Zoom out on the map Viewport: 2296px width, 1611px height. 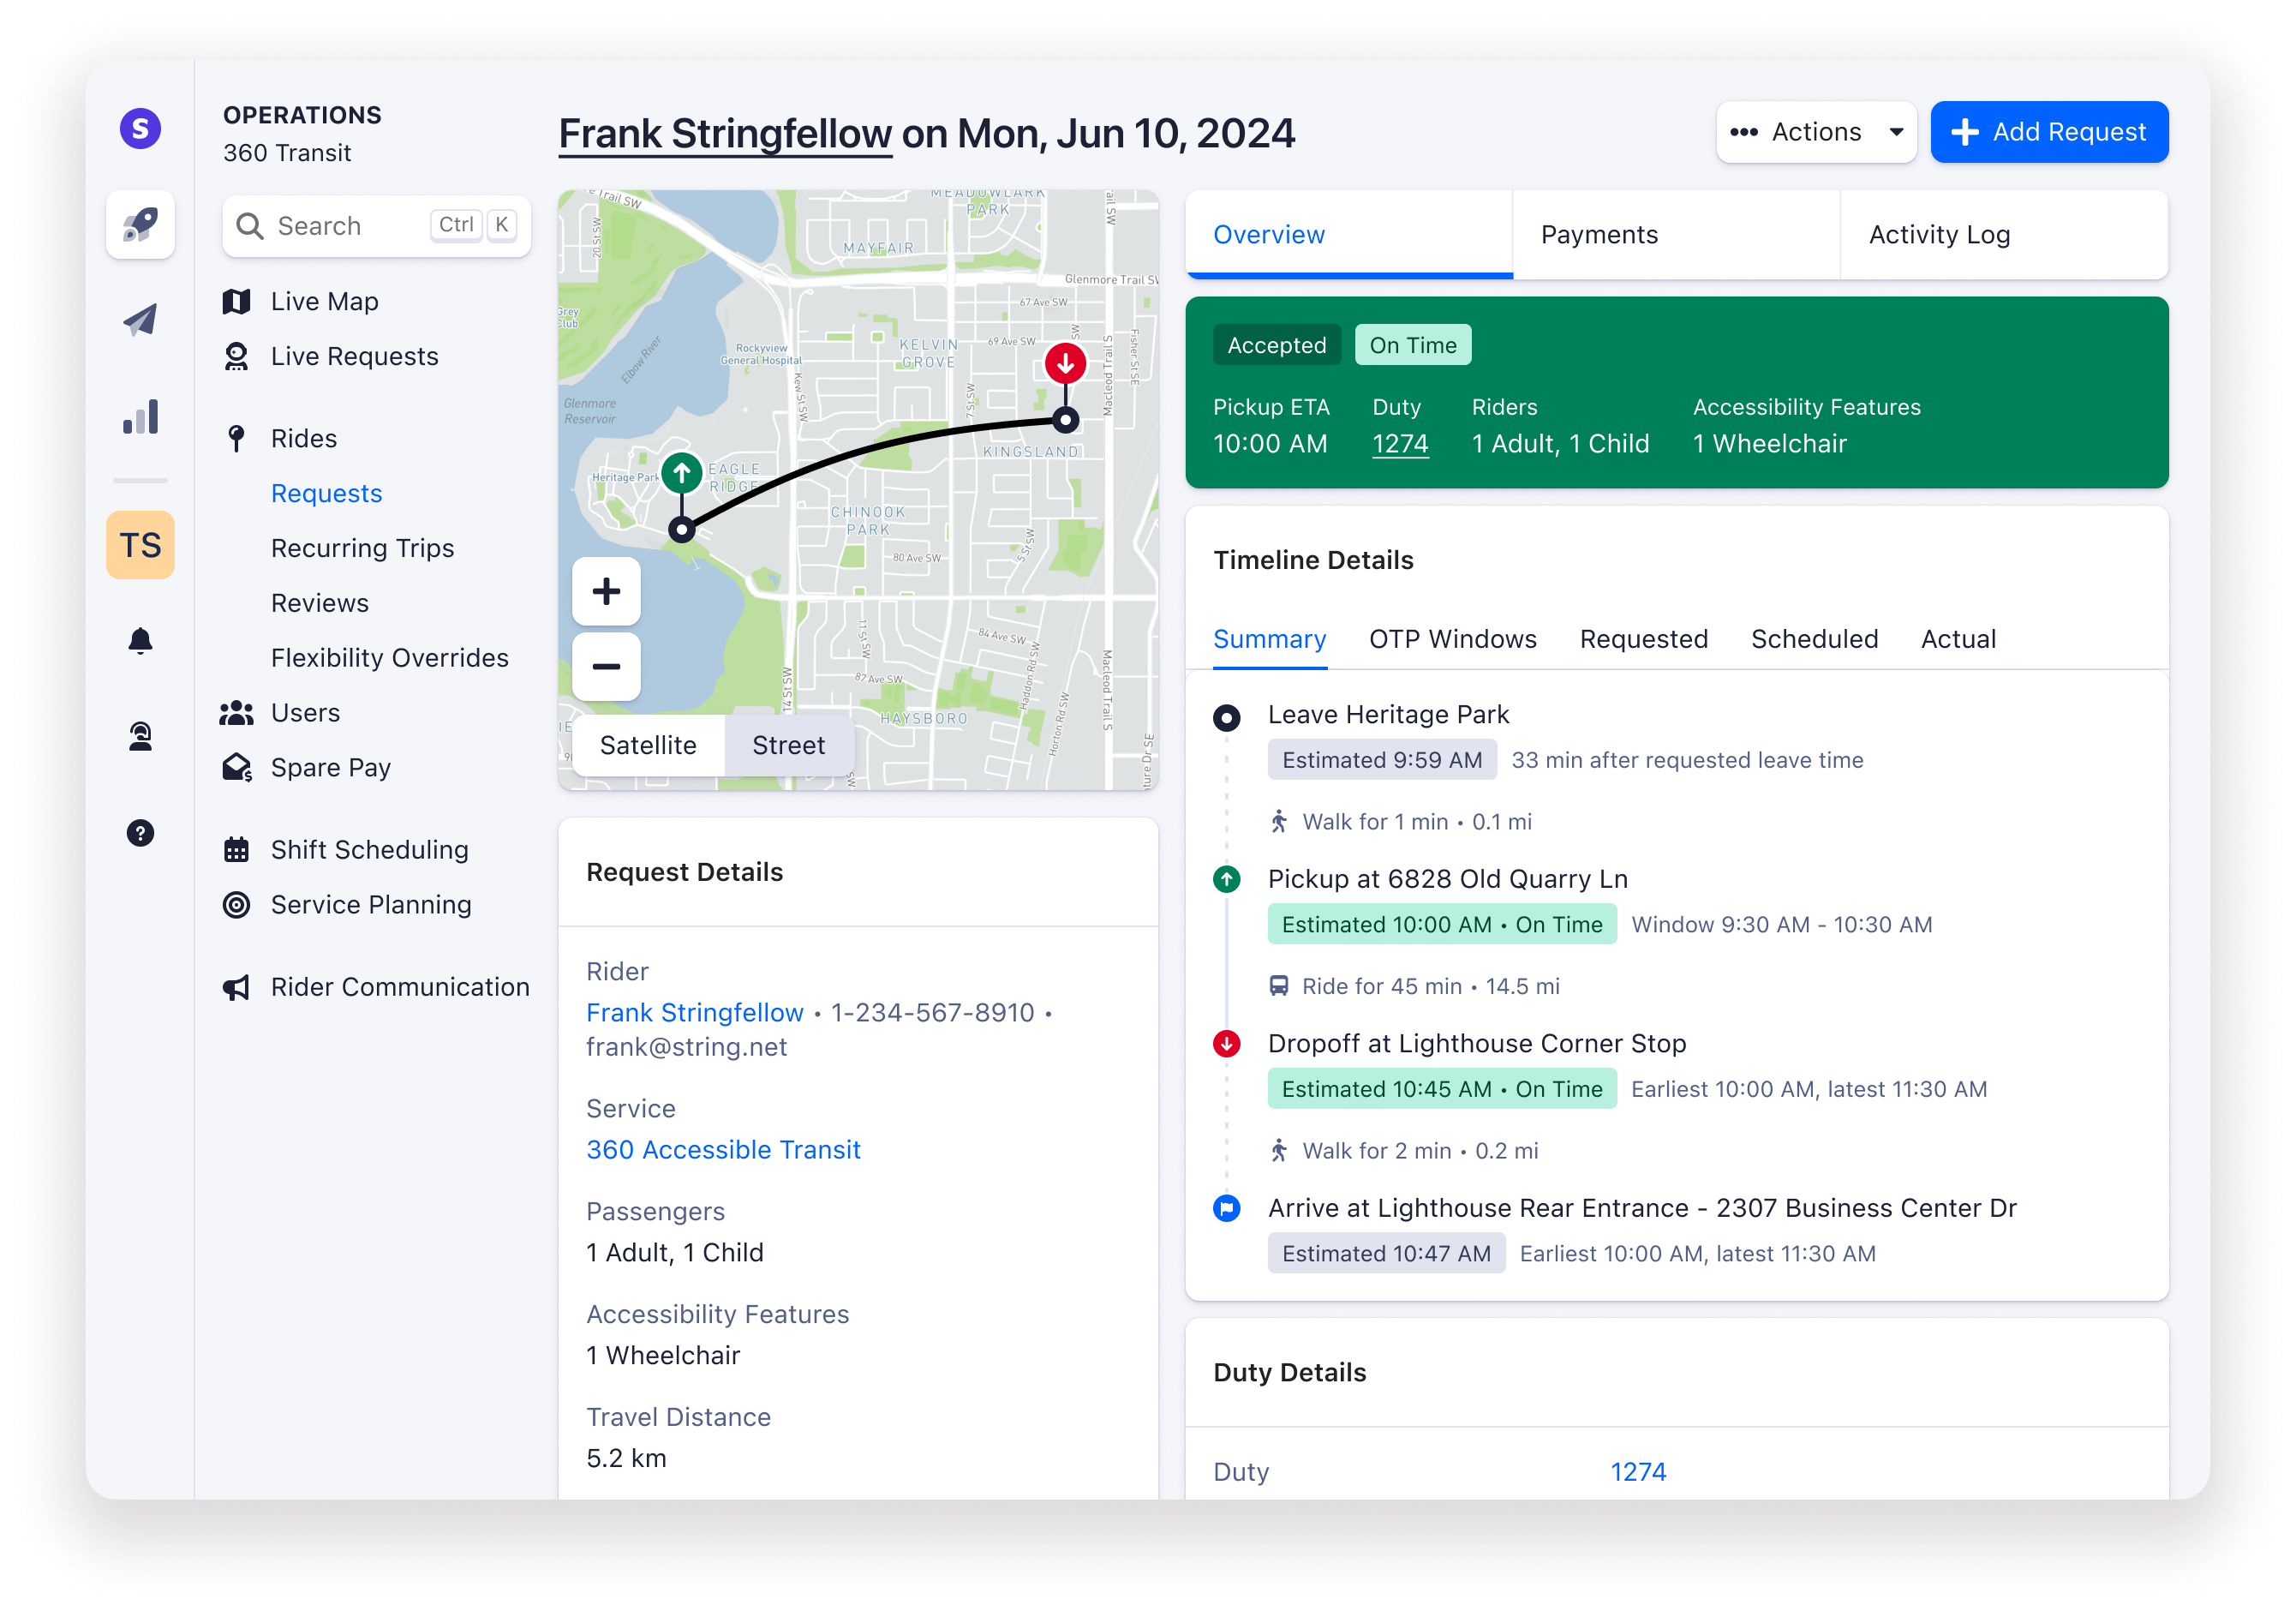pyautogui.click(x=606, y=667)
